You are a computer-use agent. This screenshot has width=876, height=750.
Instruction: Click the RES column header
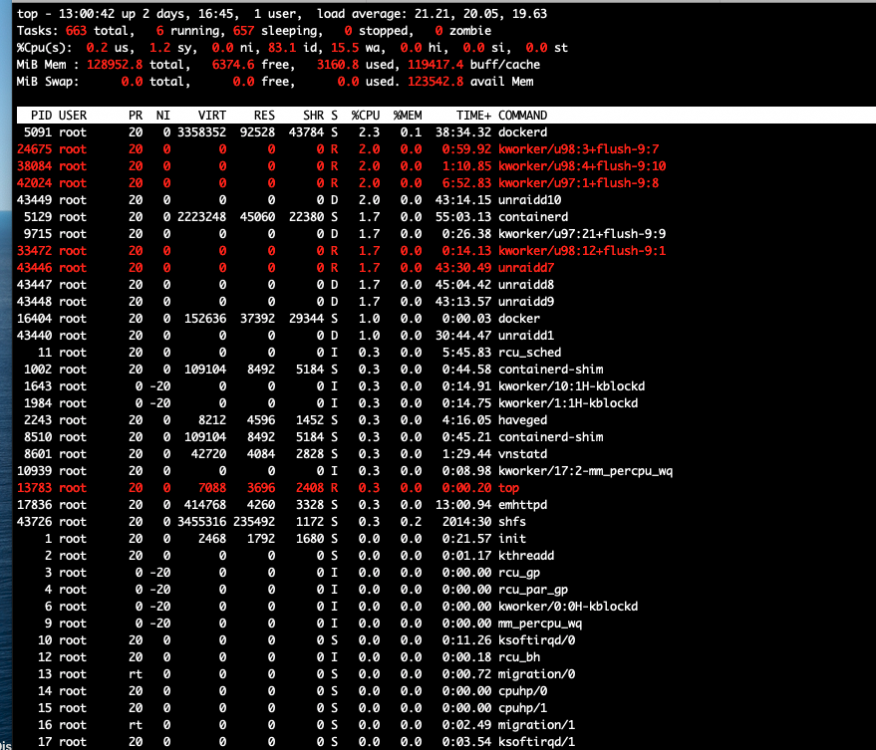click(x=264, y=115)
